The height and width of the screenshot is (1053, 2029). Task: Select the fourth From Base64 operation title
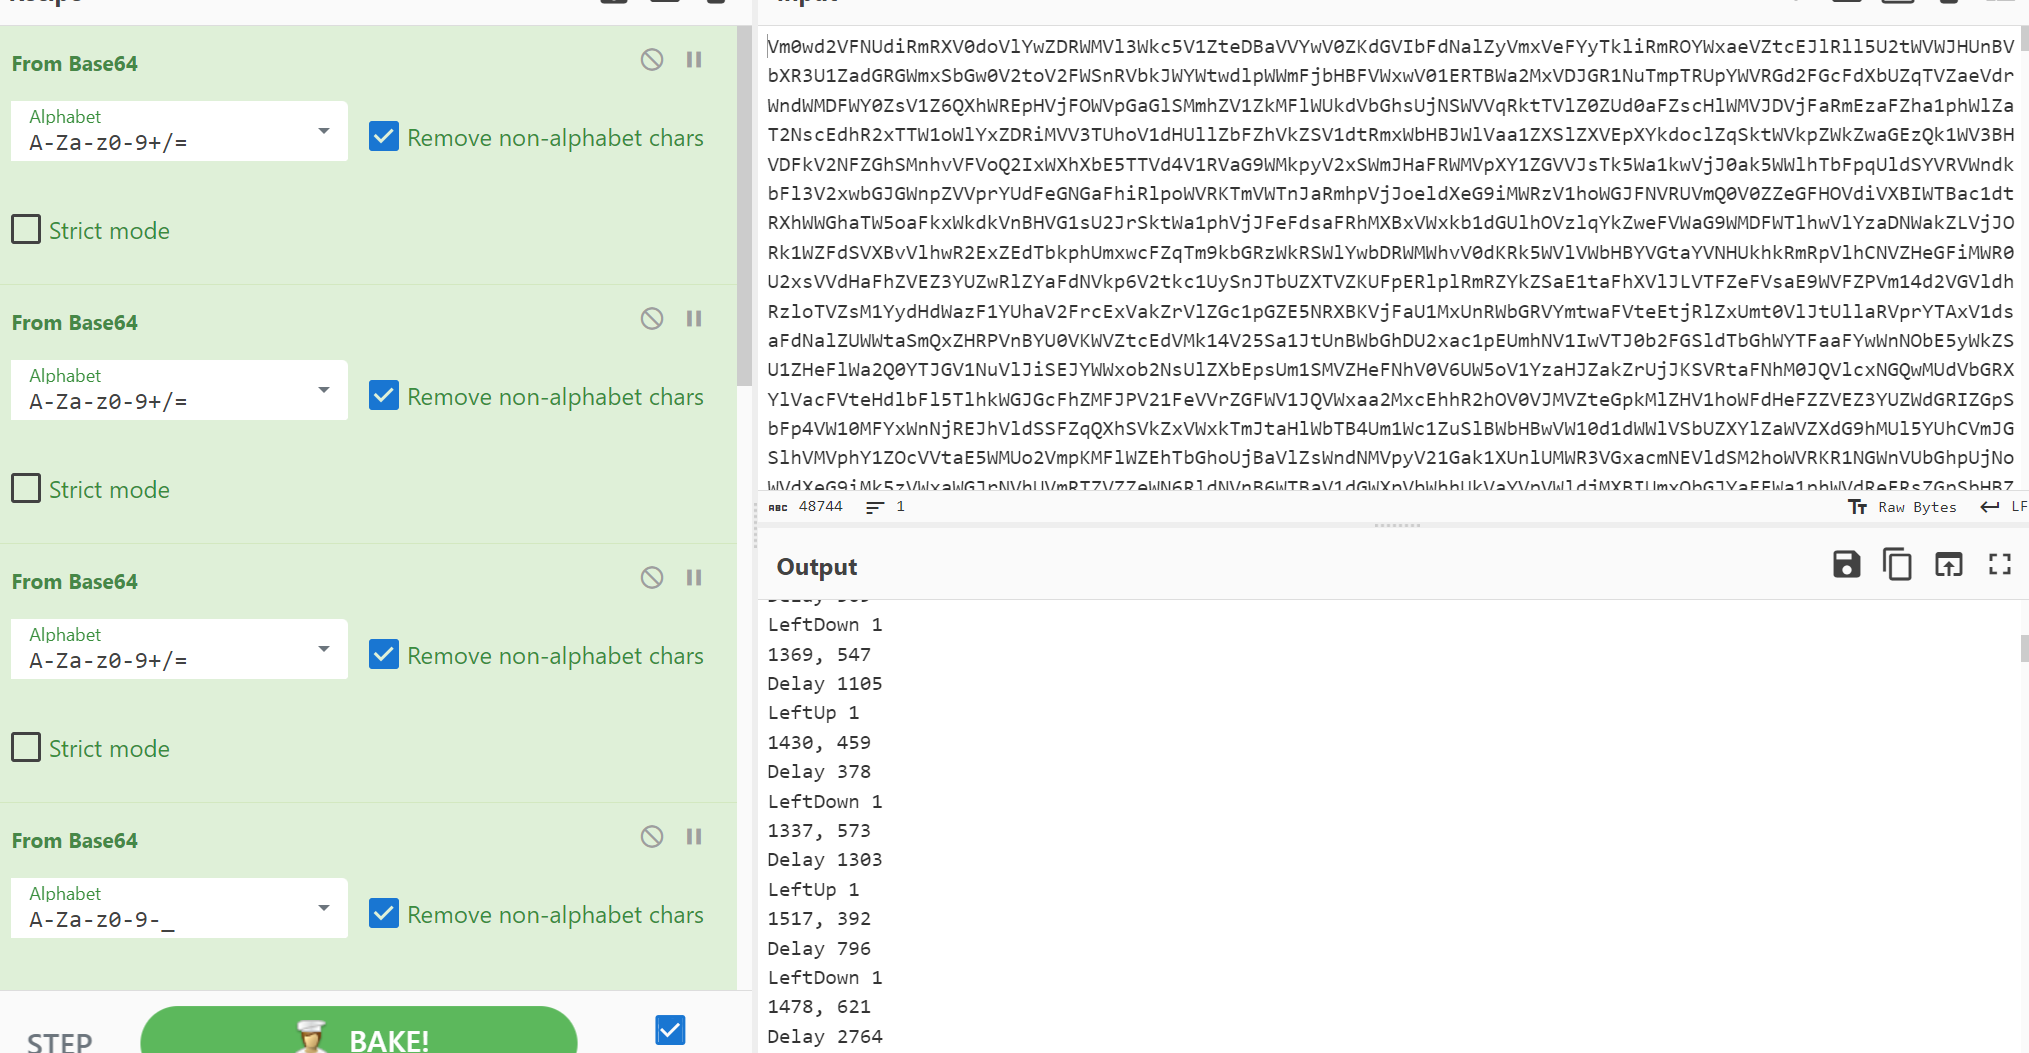coord(75,841)
